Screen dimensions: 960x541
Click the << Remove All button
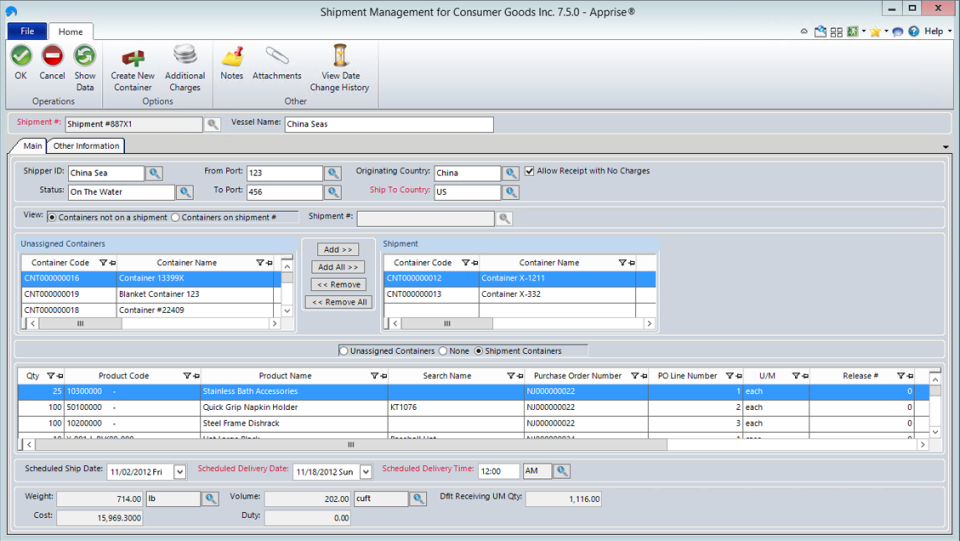[x=339, y=302]
